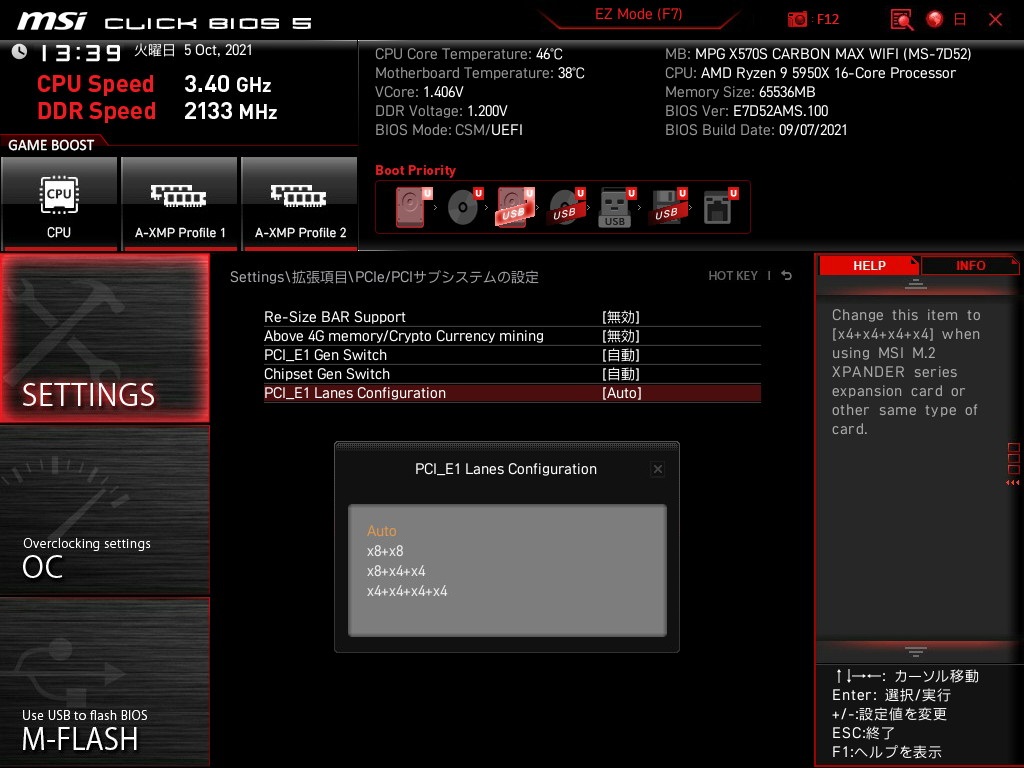Click the BIOS Ver E7D52AMS.100 text
This screenshot has height=768, width=1024.
[746, 111]
